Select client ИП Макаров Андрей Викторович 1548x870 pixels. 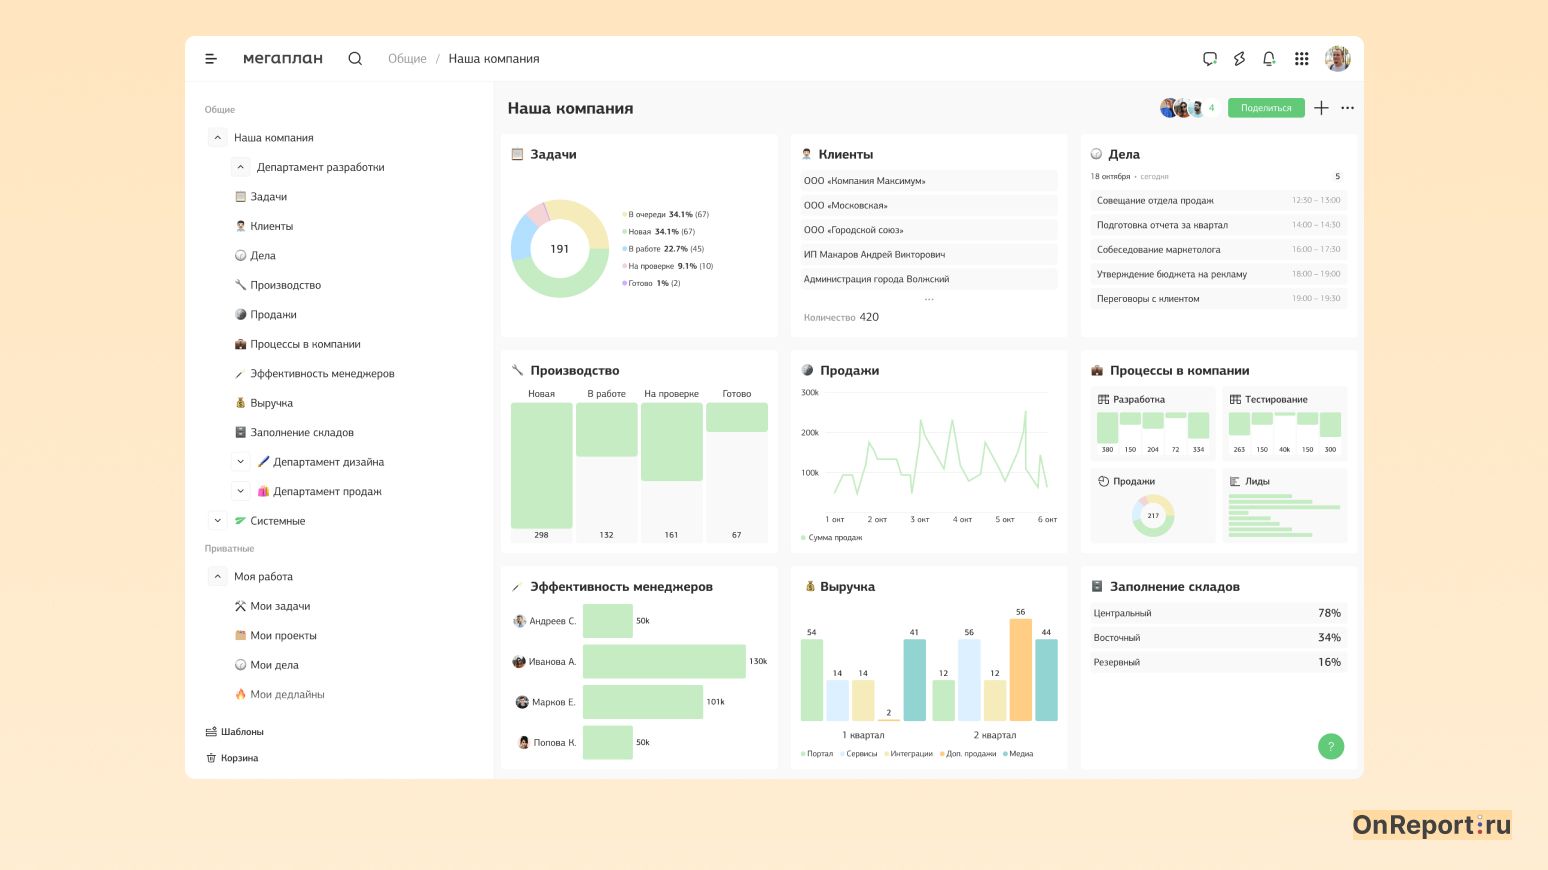929,255
